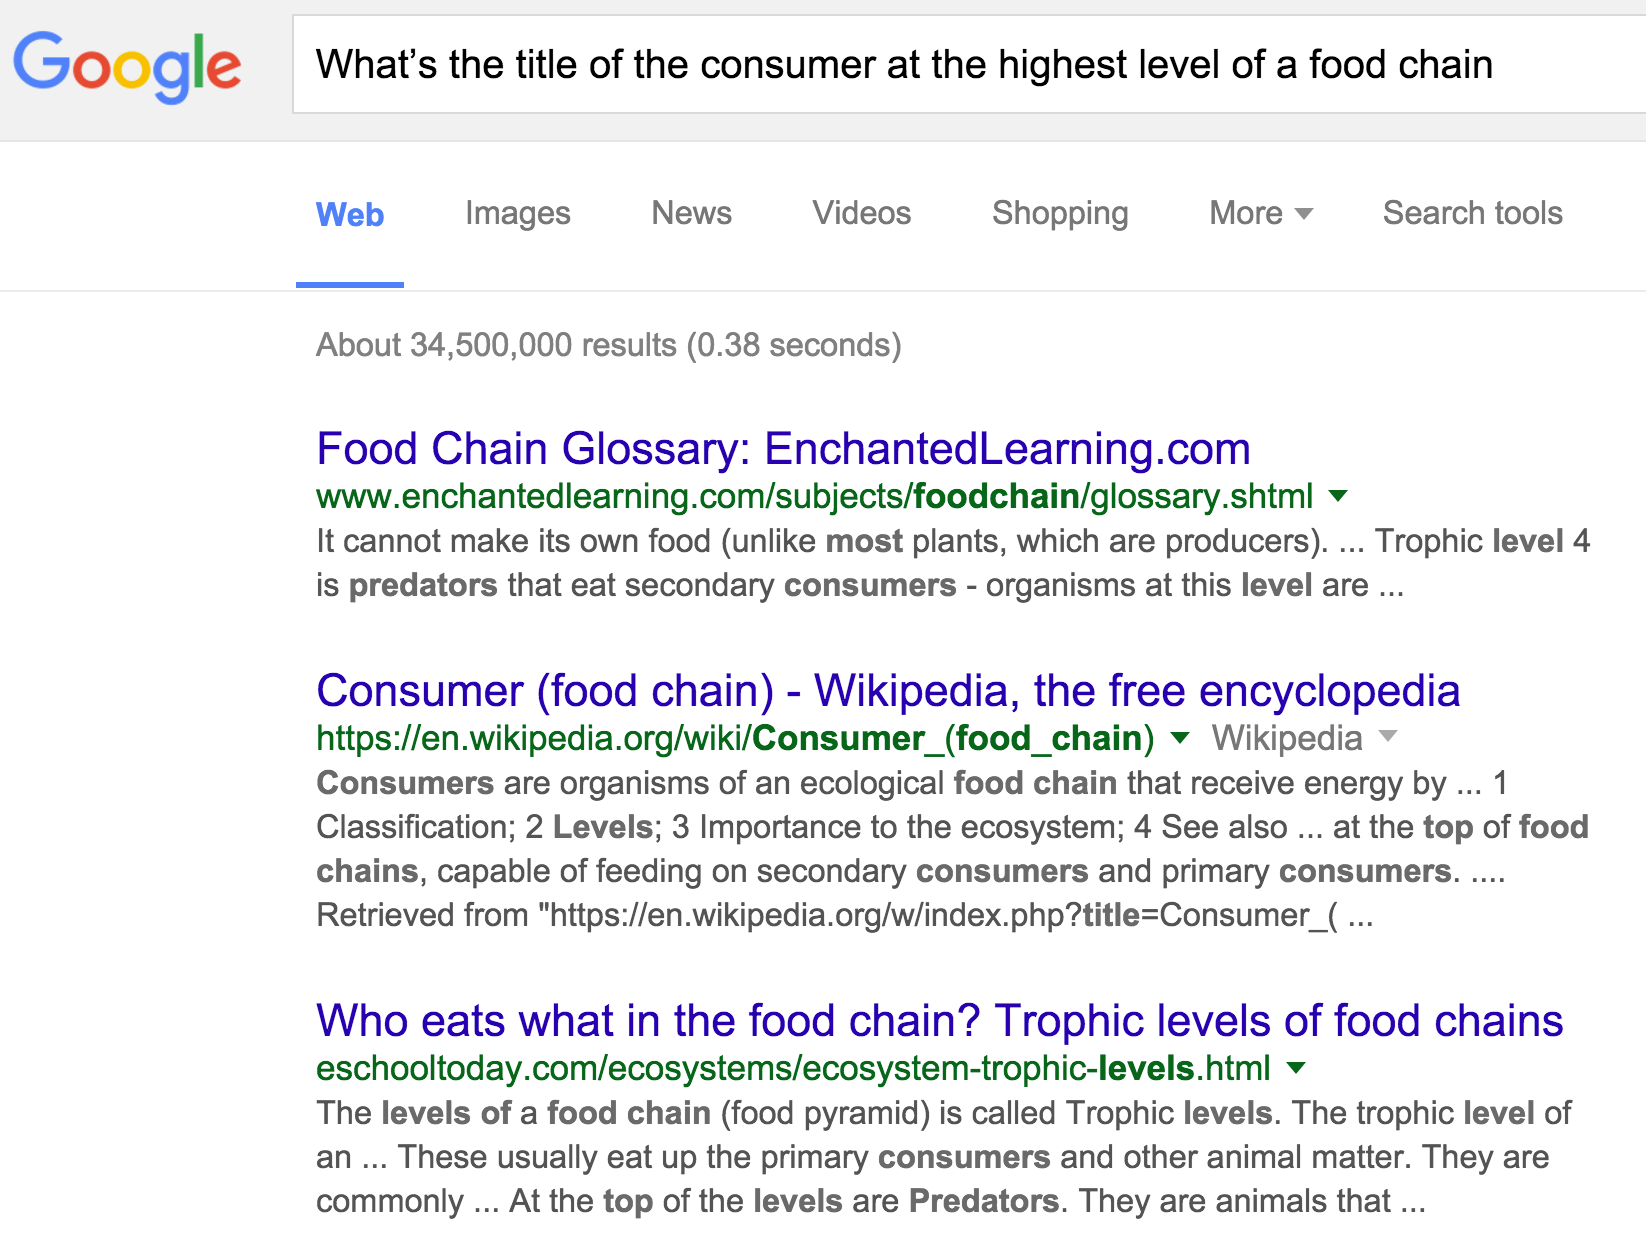Open the Consumer (food chain) Wikipedia result

coord(886,690)
